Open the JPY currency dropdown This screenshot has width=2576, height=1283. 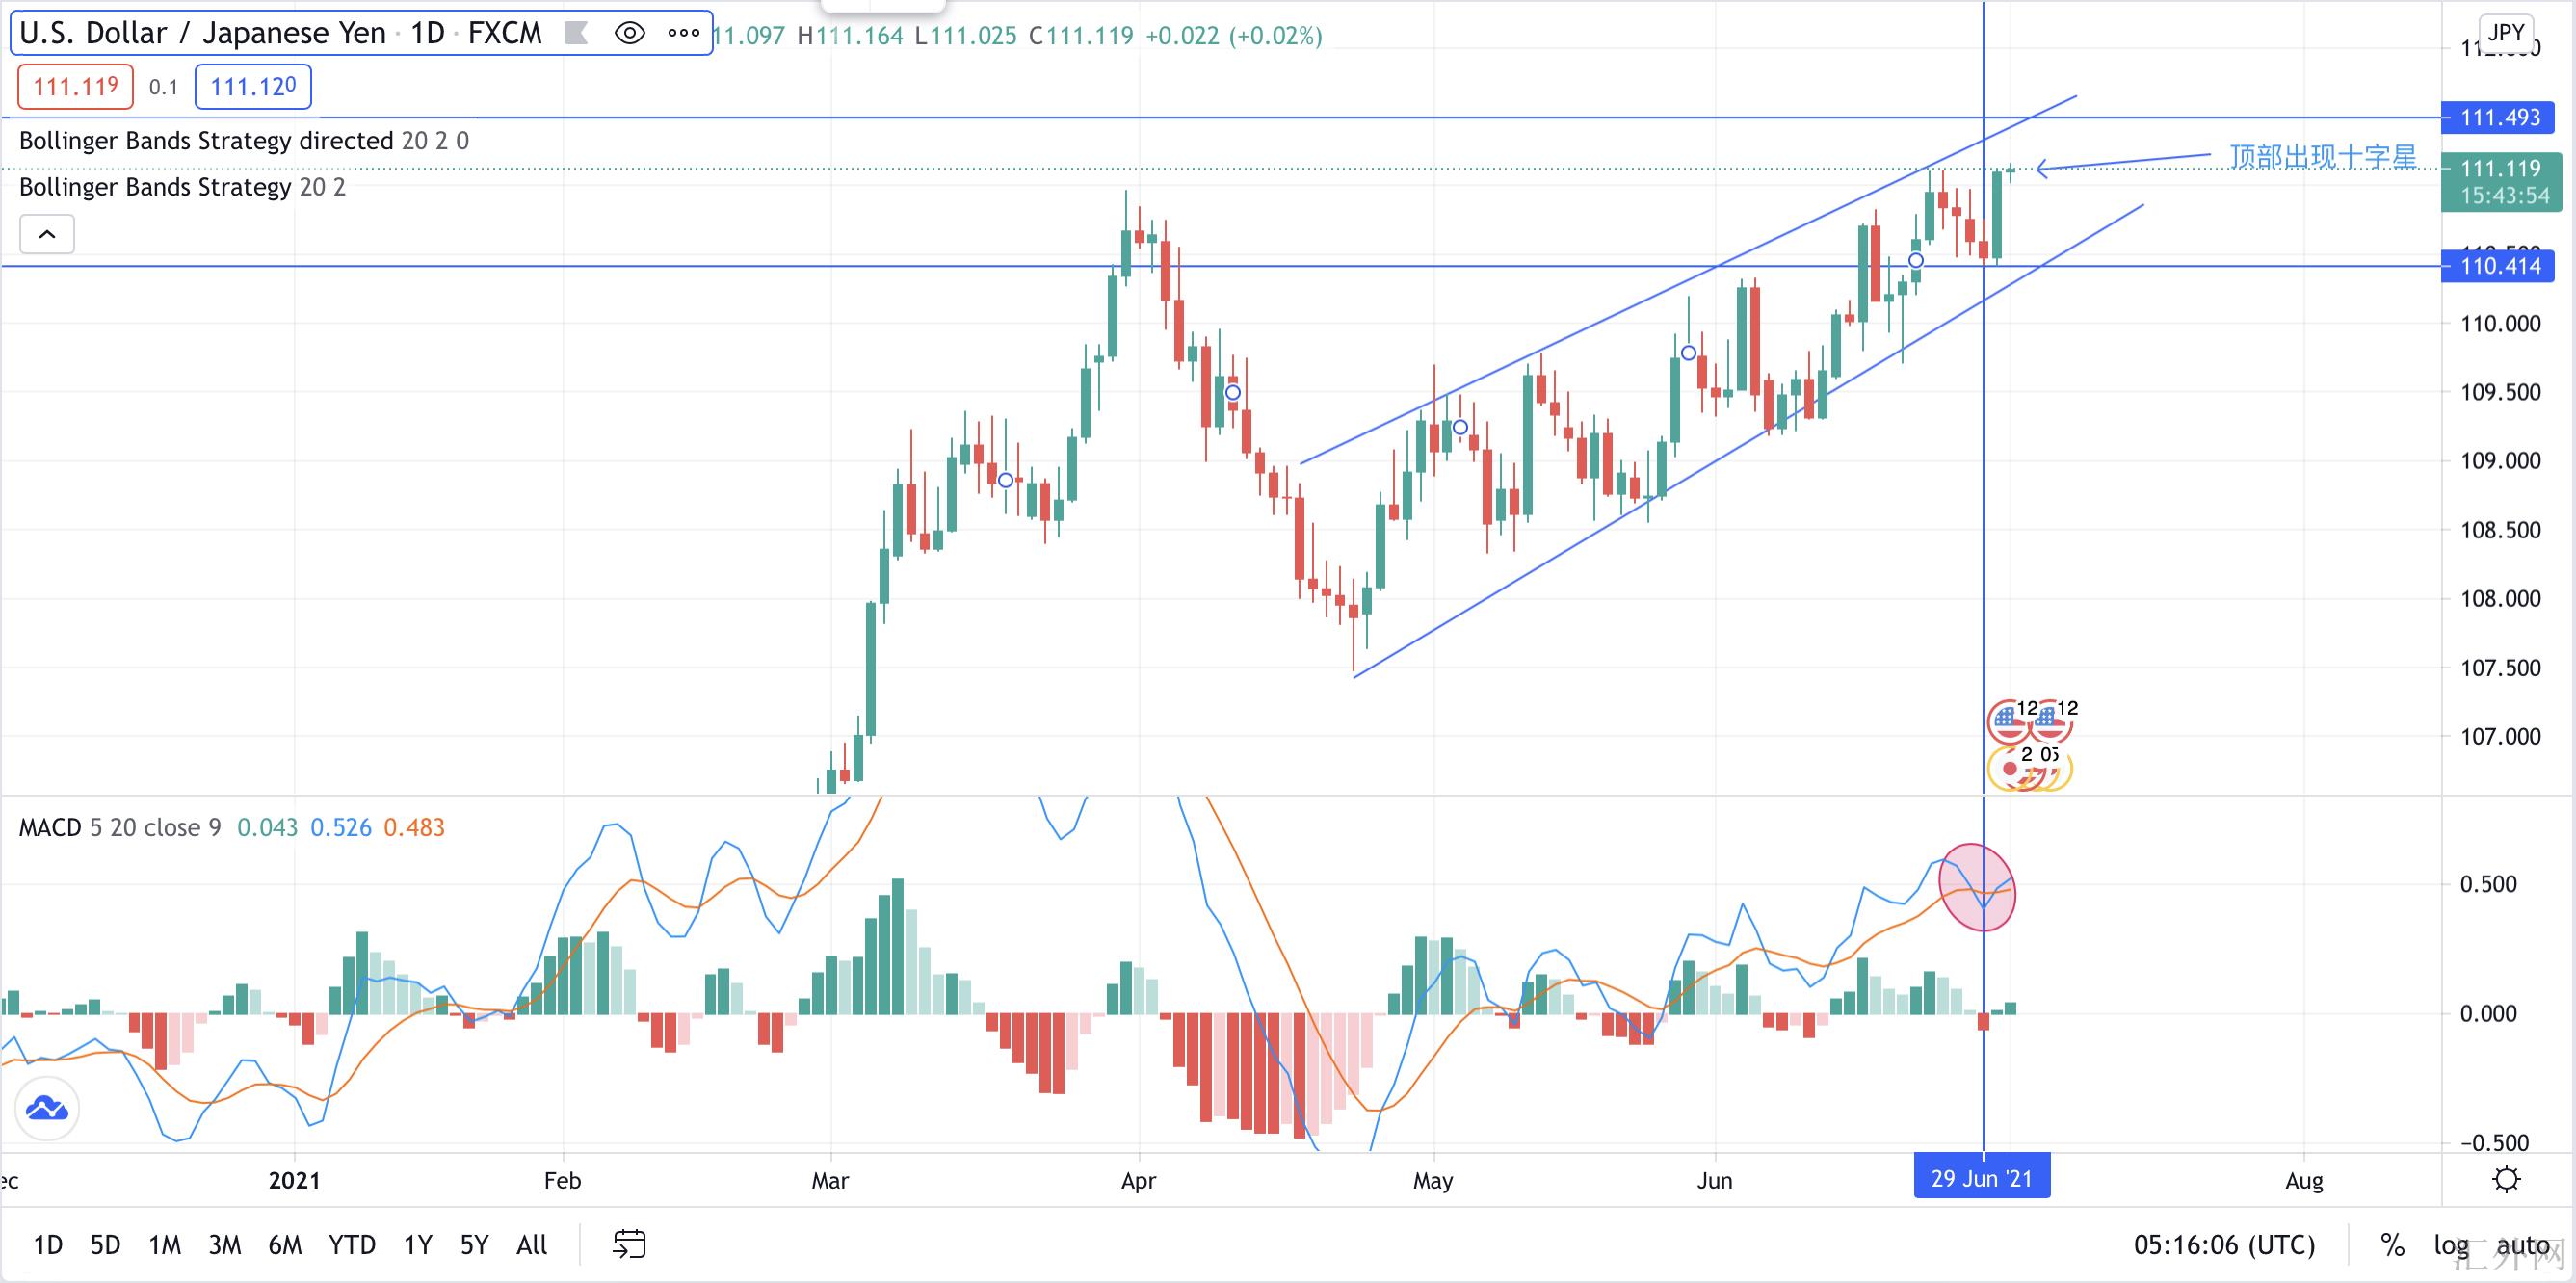(x=2506, y=32)
